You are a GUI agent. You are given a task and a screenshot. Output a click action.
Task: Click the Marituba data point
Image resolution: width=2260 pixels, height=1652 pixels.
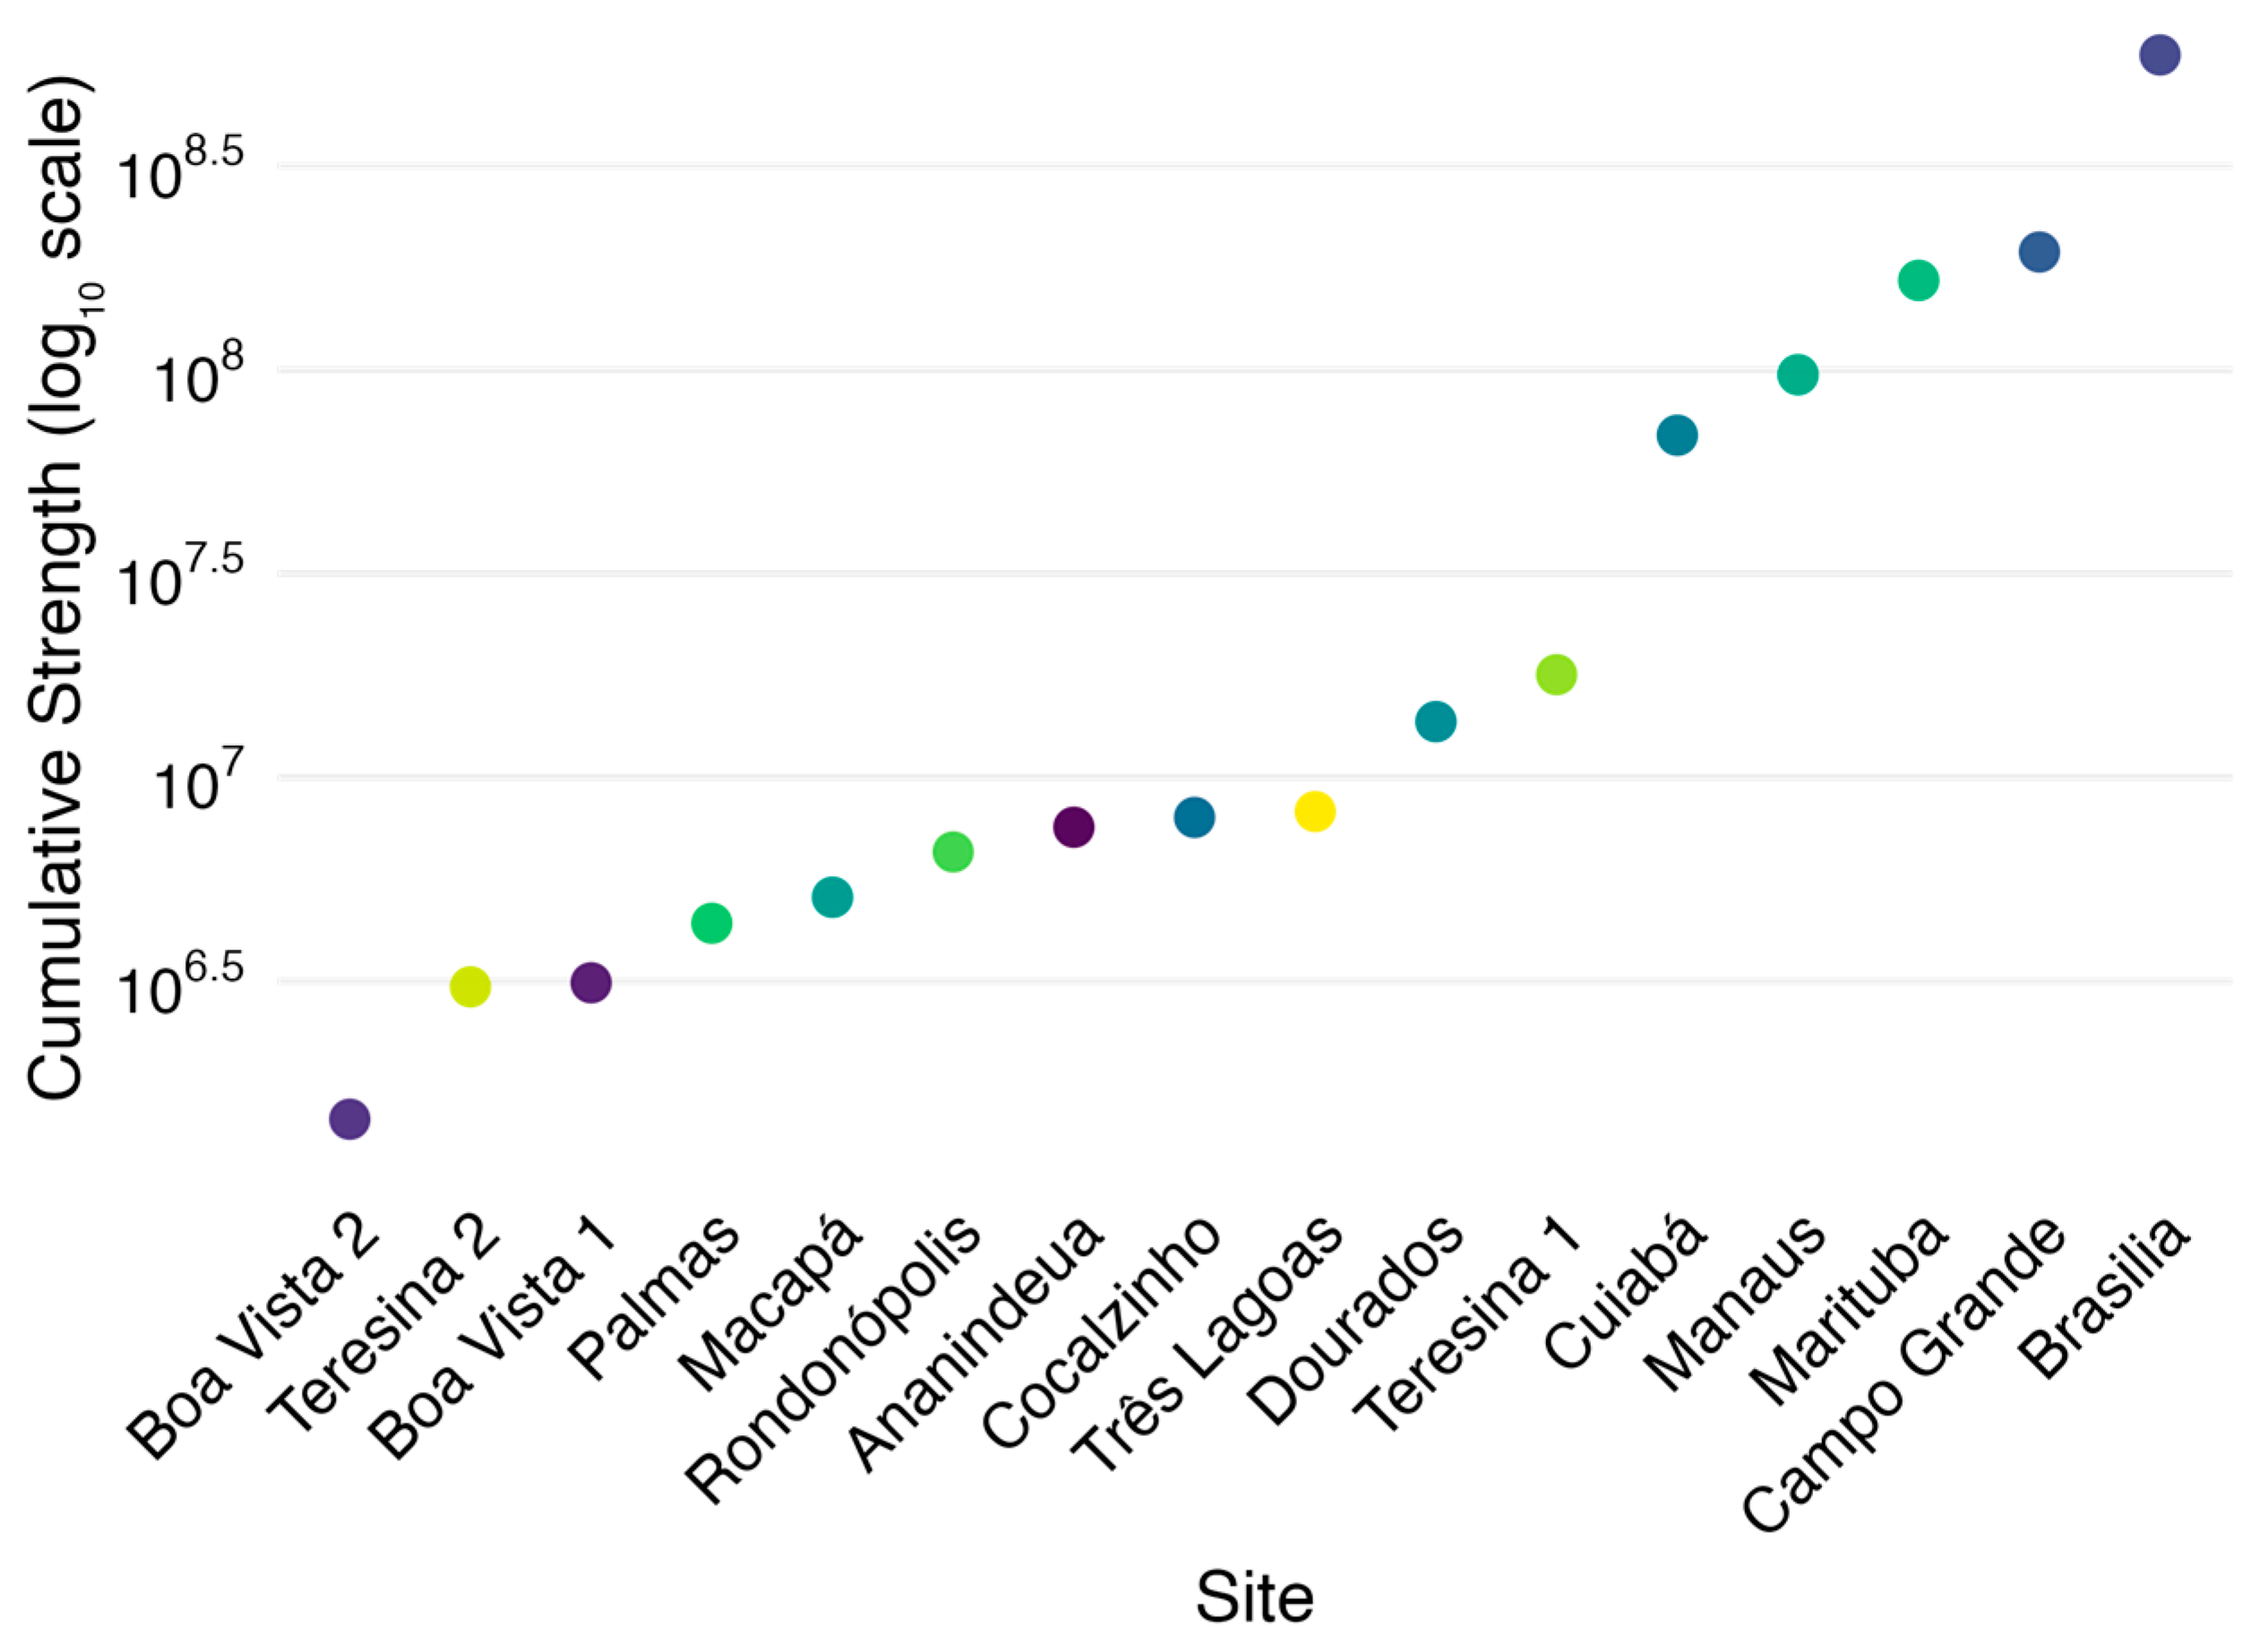(x=1918, y=280)
